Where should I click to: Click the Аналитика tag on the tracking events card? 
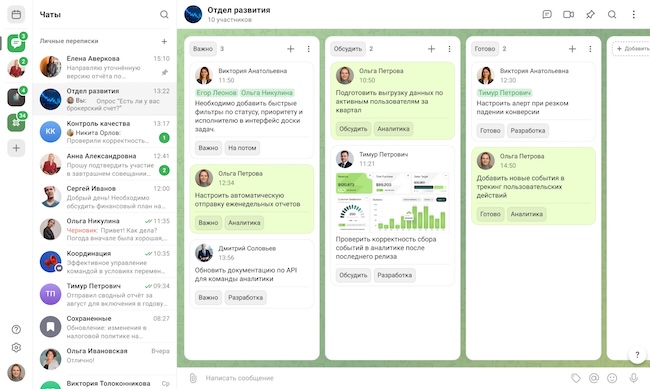[526, 214]
